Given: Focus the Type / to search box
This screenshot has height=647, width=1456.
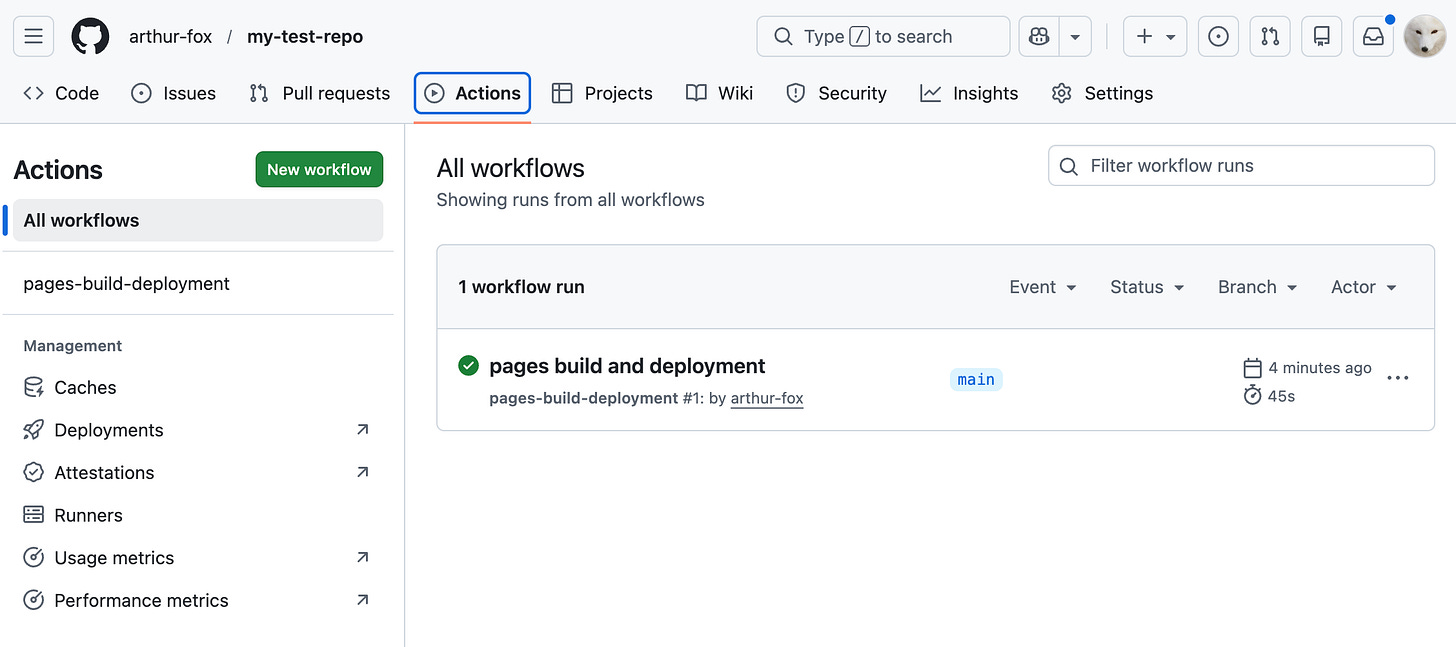Looking at the screenshot, I should (883, 37).
